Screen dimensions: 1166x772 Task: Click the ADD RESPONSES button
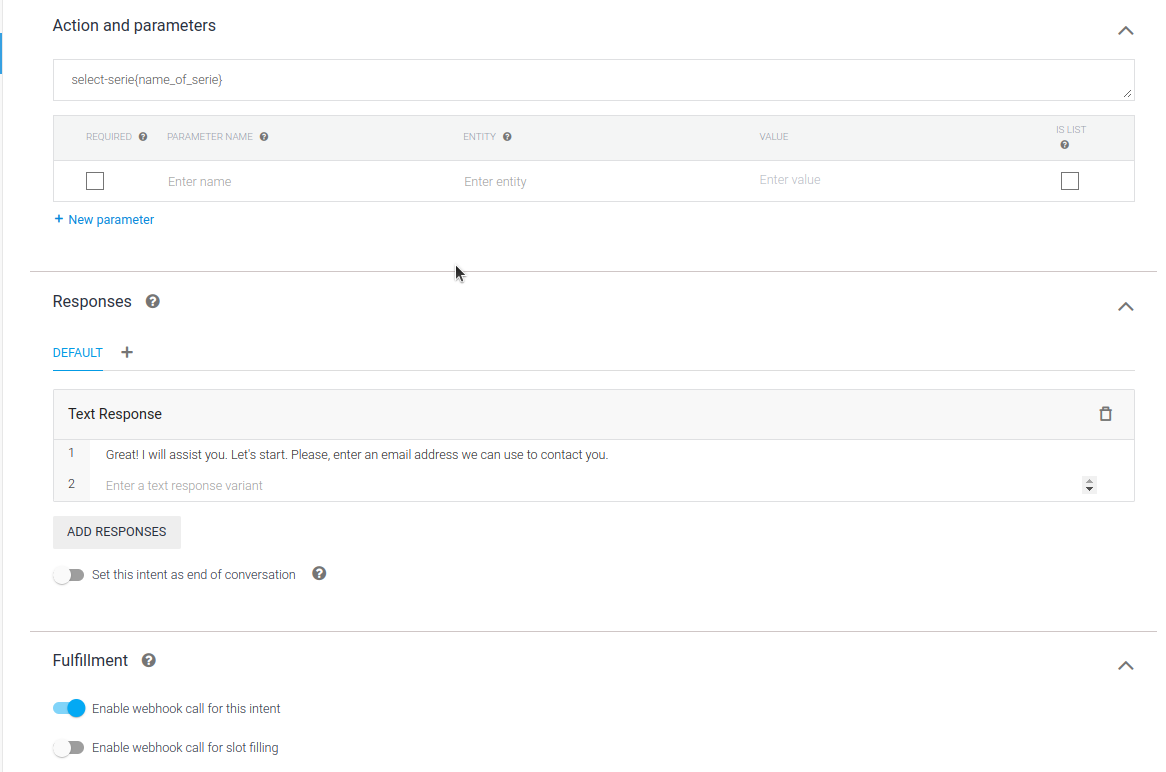116,532
